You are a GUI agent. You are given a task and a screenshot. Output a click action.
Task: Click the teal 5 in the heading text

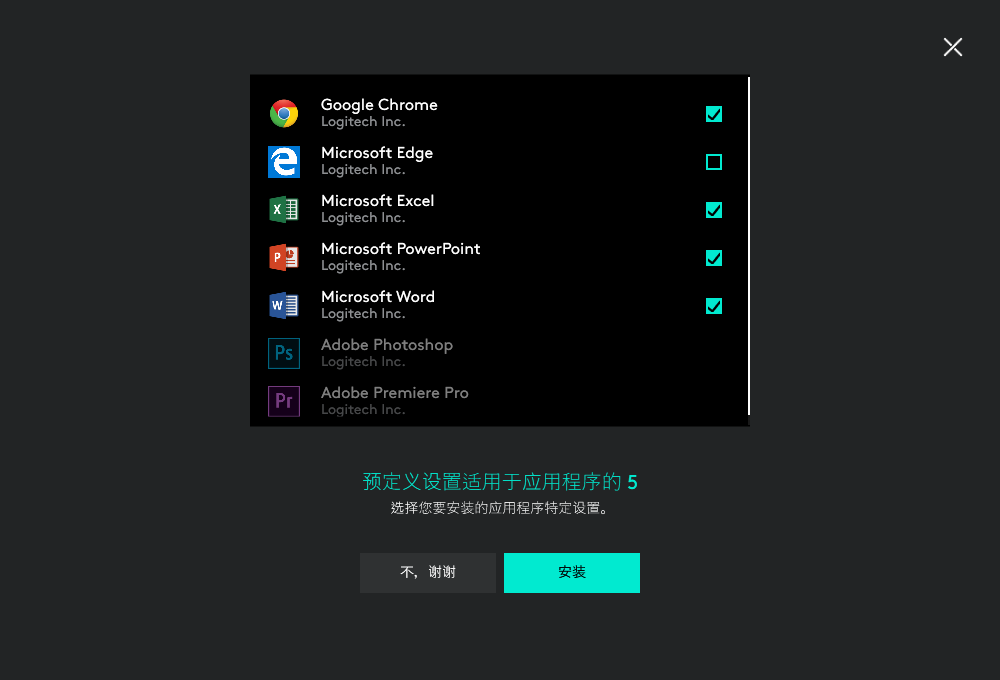633,481
